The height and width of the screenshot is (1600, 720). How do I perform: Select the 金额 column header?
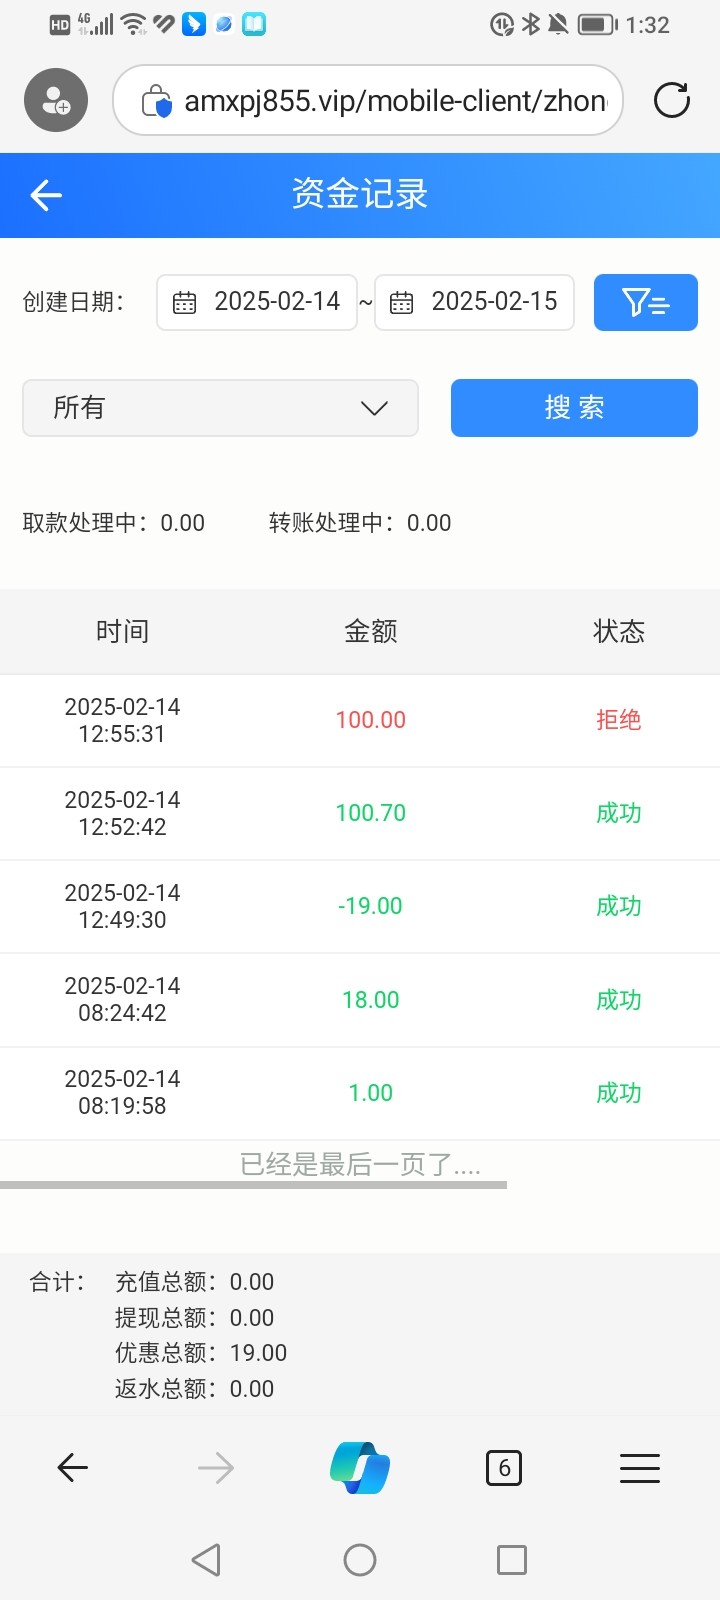tap(370, 631)
